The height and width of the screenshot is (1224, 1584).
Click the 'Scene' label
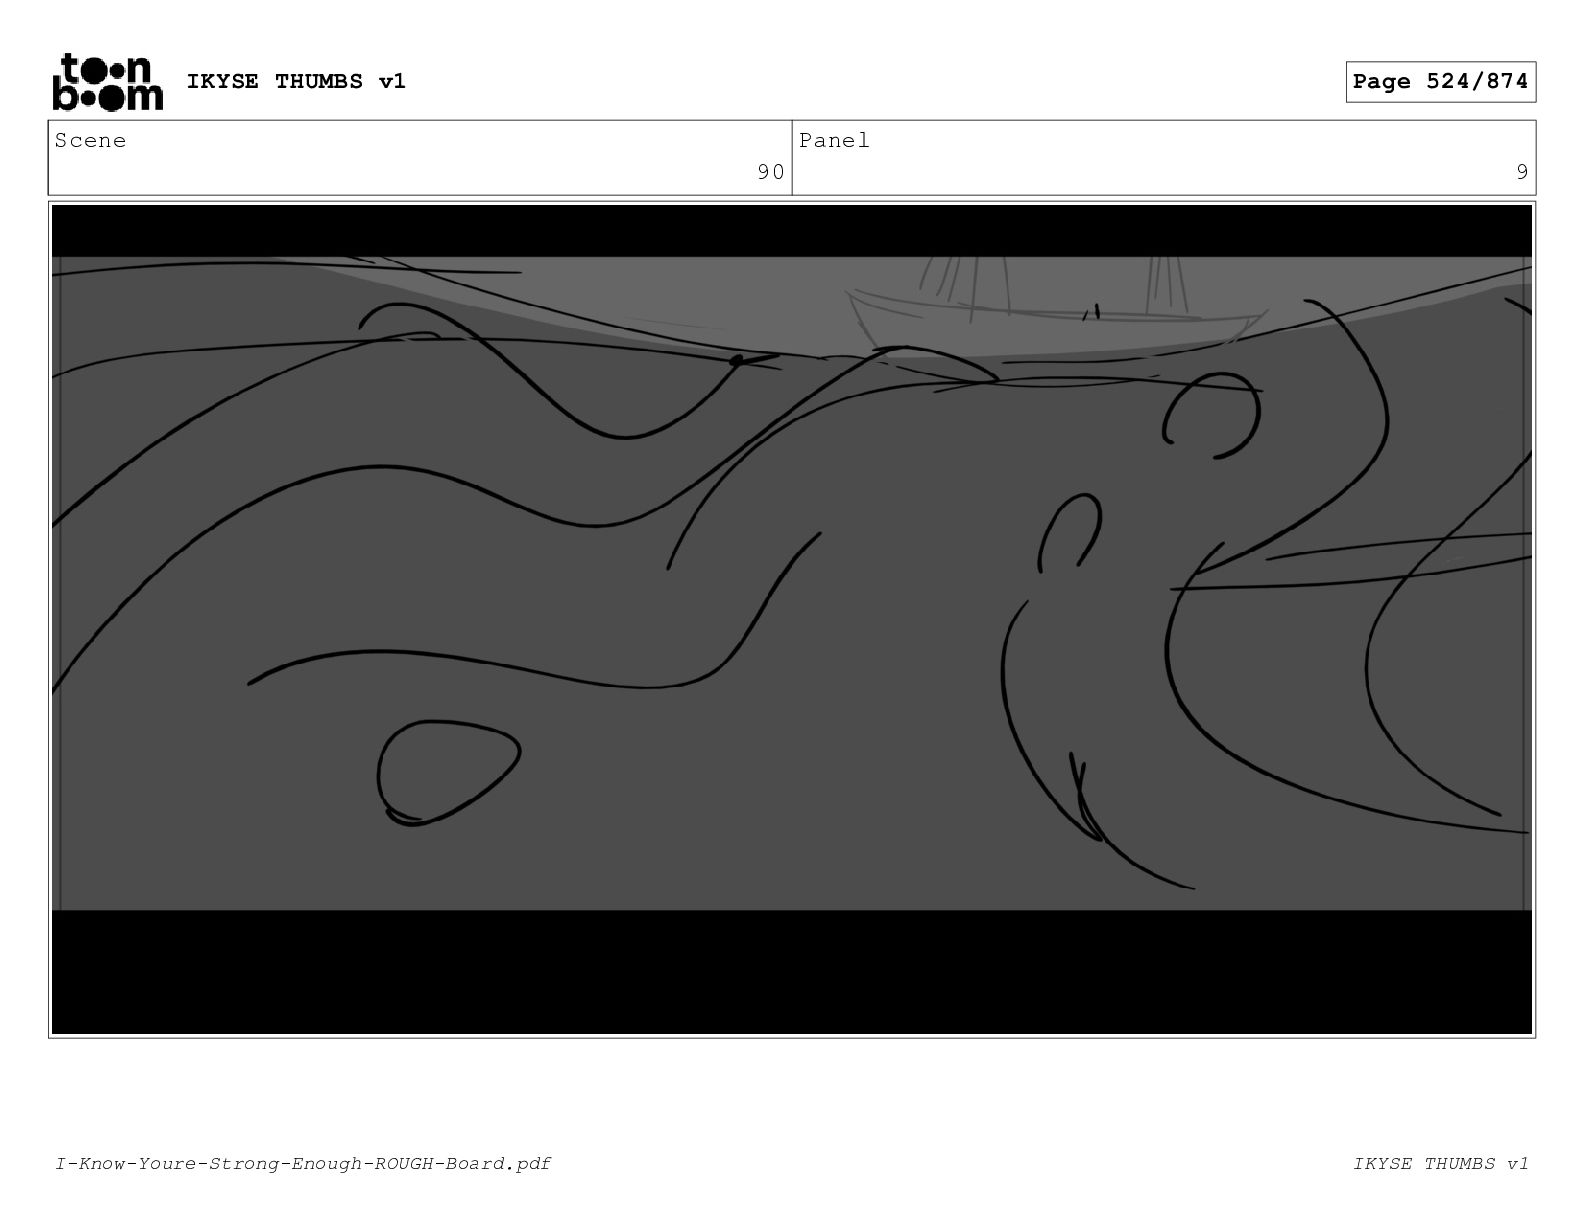pyautogui.click(x=91, y=141)
